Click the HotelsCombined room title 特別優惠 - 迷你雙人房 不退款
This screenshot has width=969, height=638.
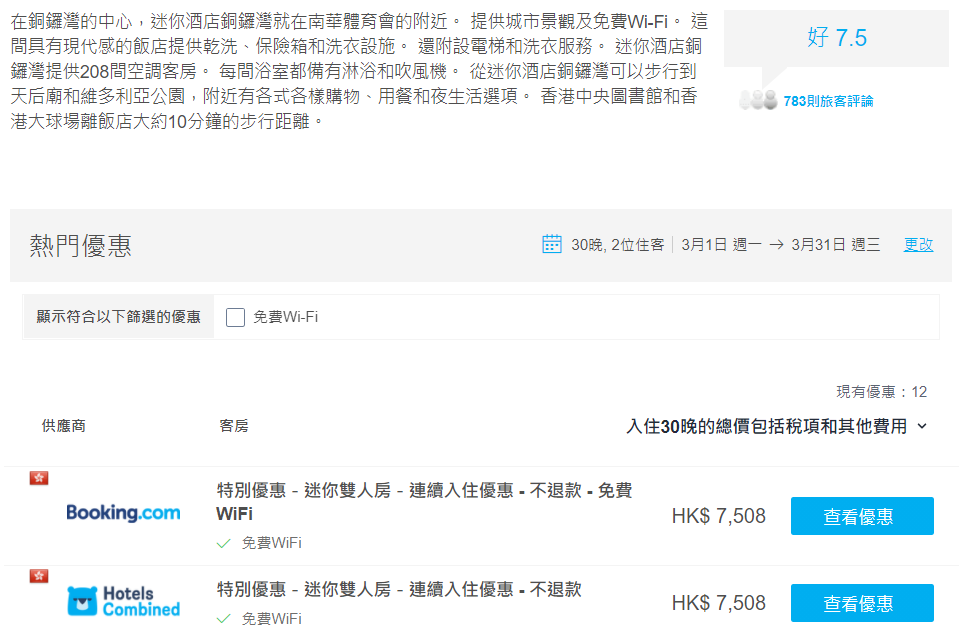(399, 589)
